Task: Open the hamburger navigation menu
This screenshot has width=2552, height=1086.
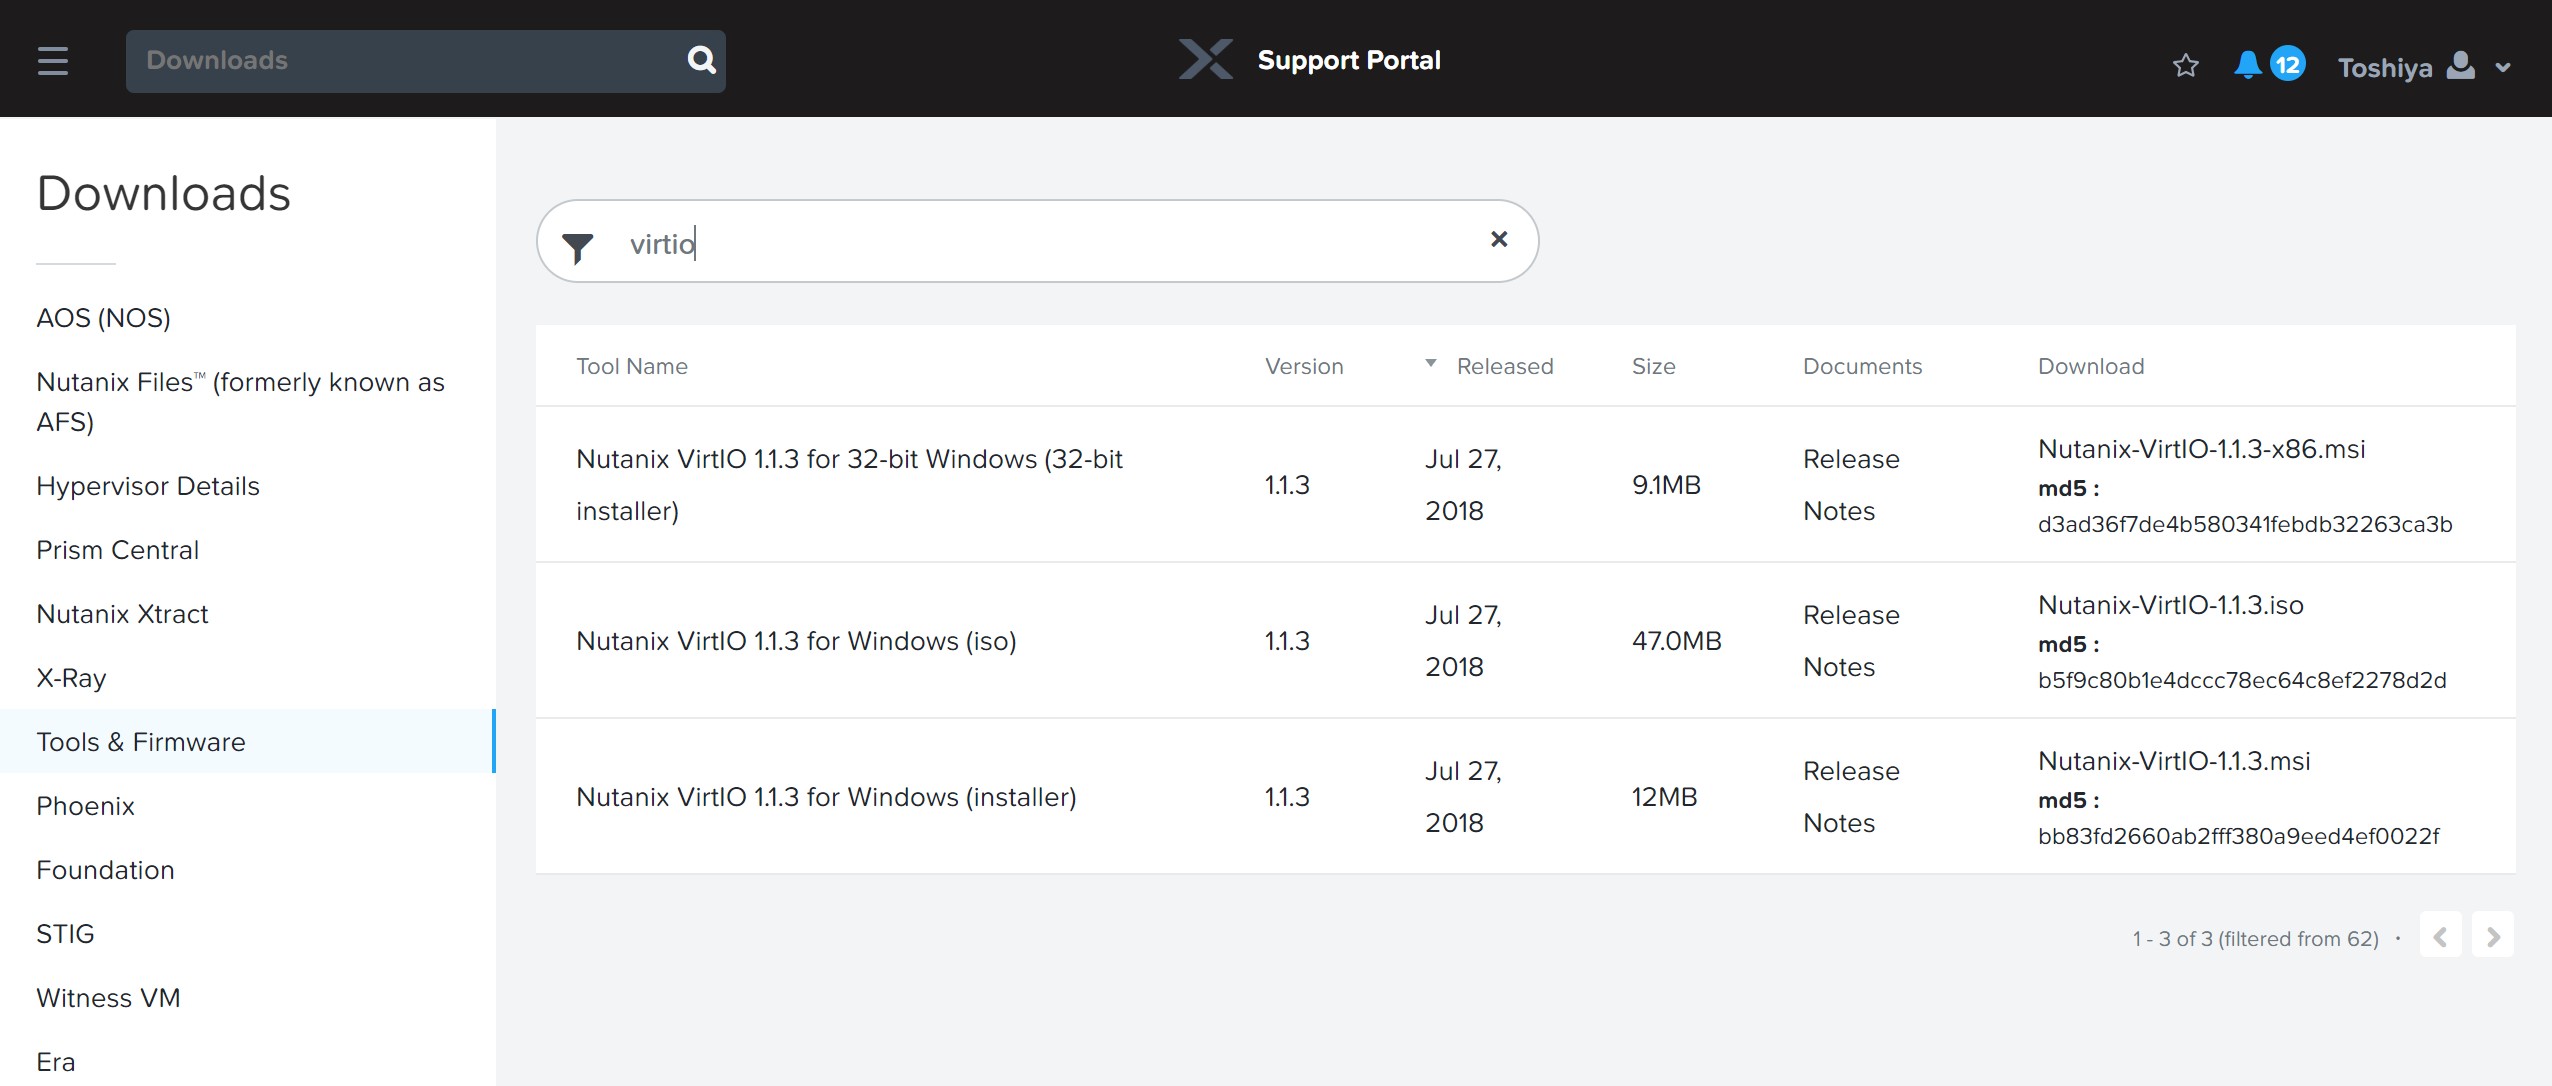Action: coord(53,61)
